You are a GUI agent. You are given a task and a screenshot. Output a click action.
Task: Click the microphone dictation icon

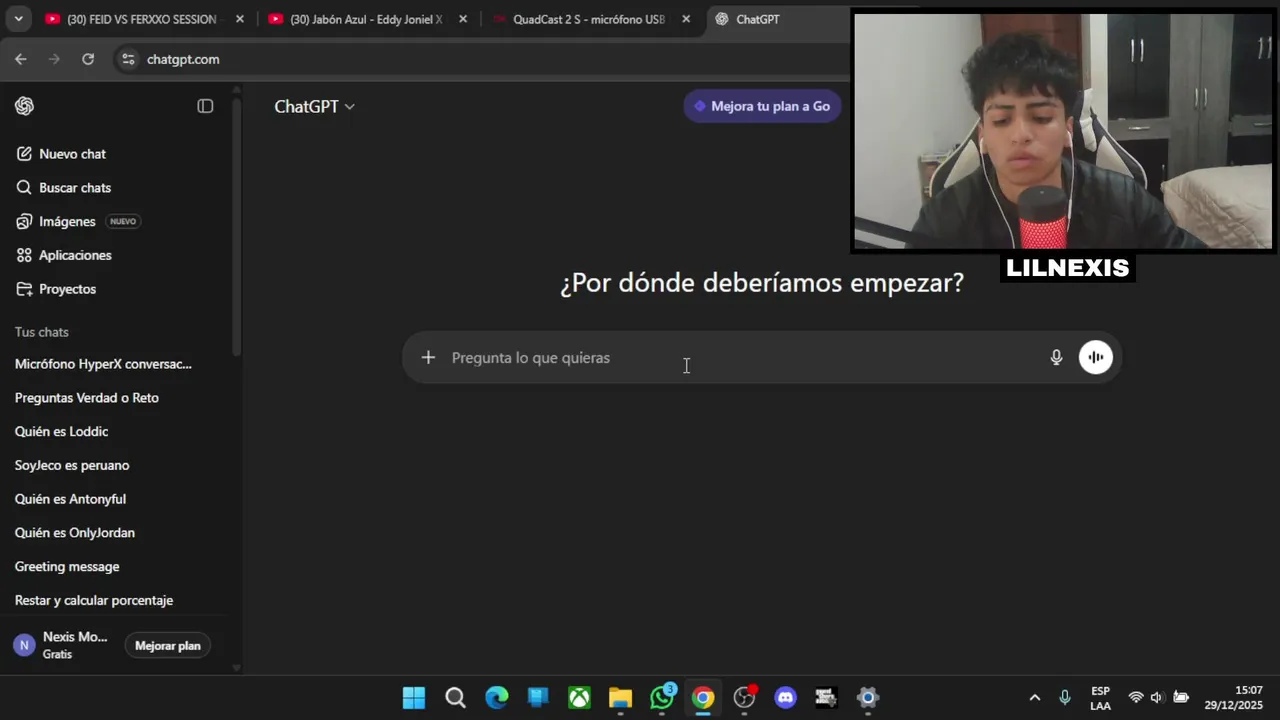[1056, 357]
